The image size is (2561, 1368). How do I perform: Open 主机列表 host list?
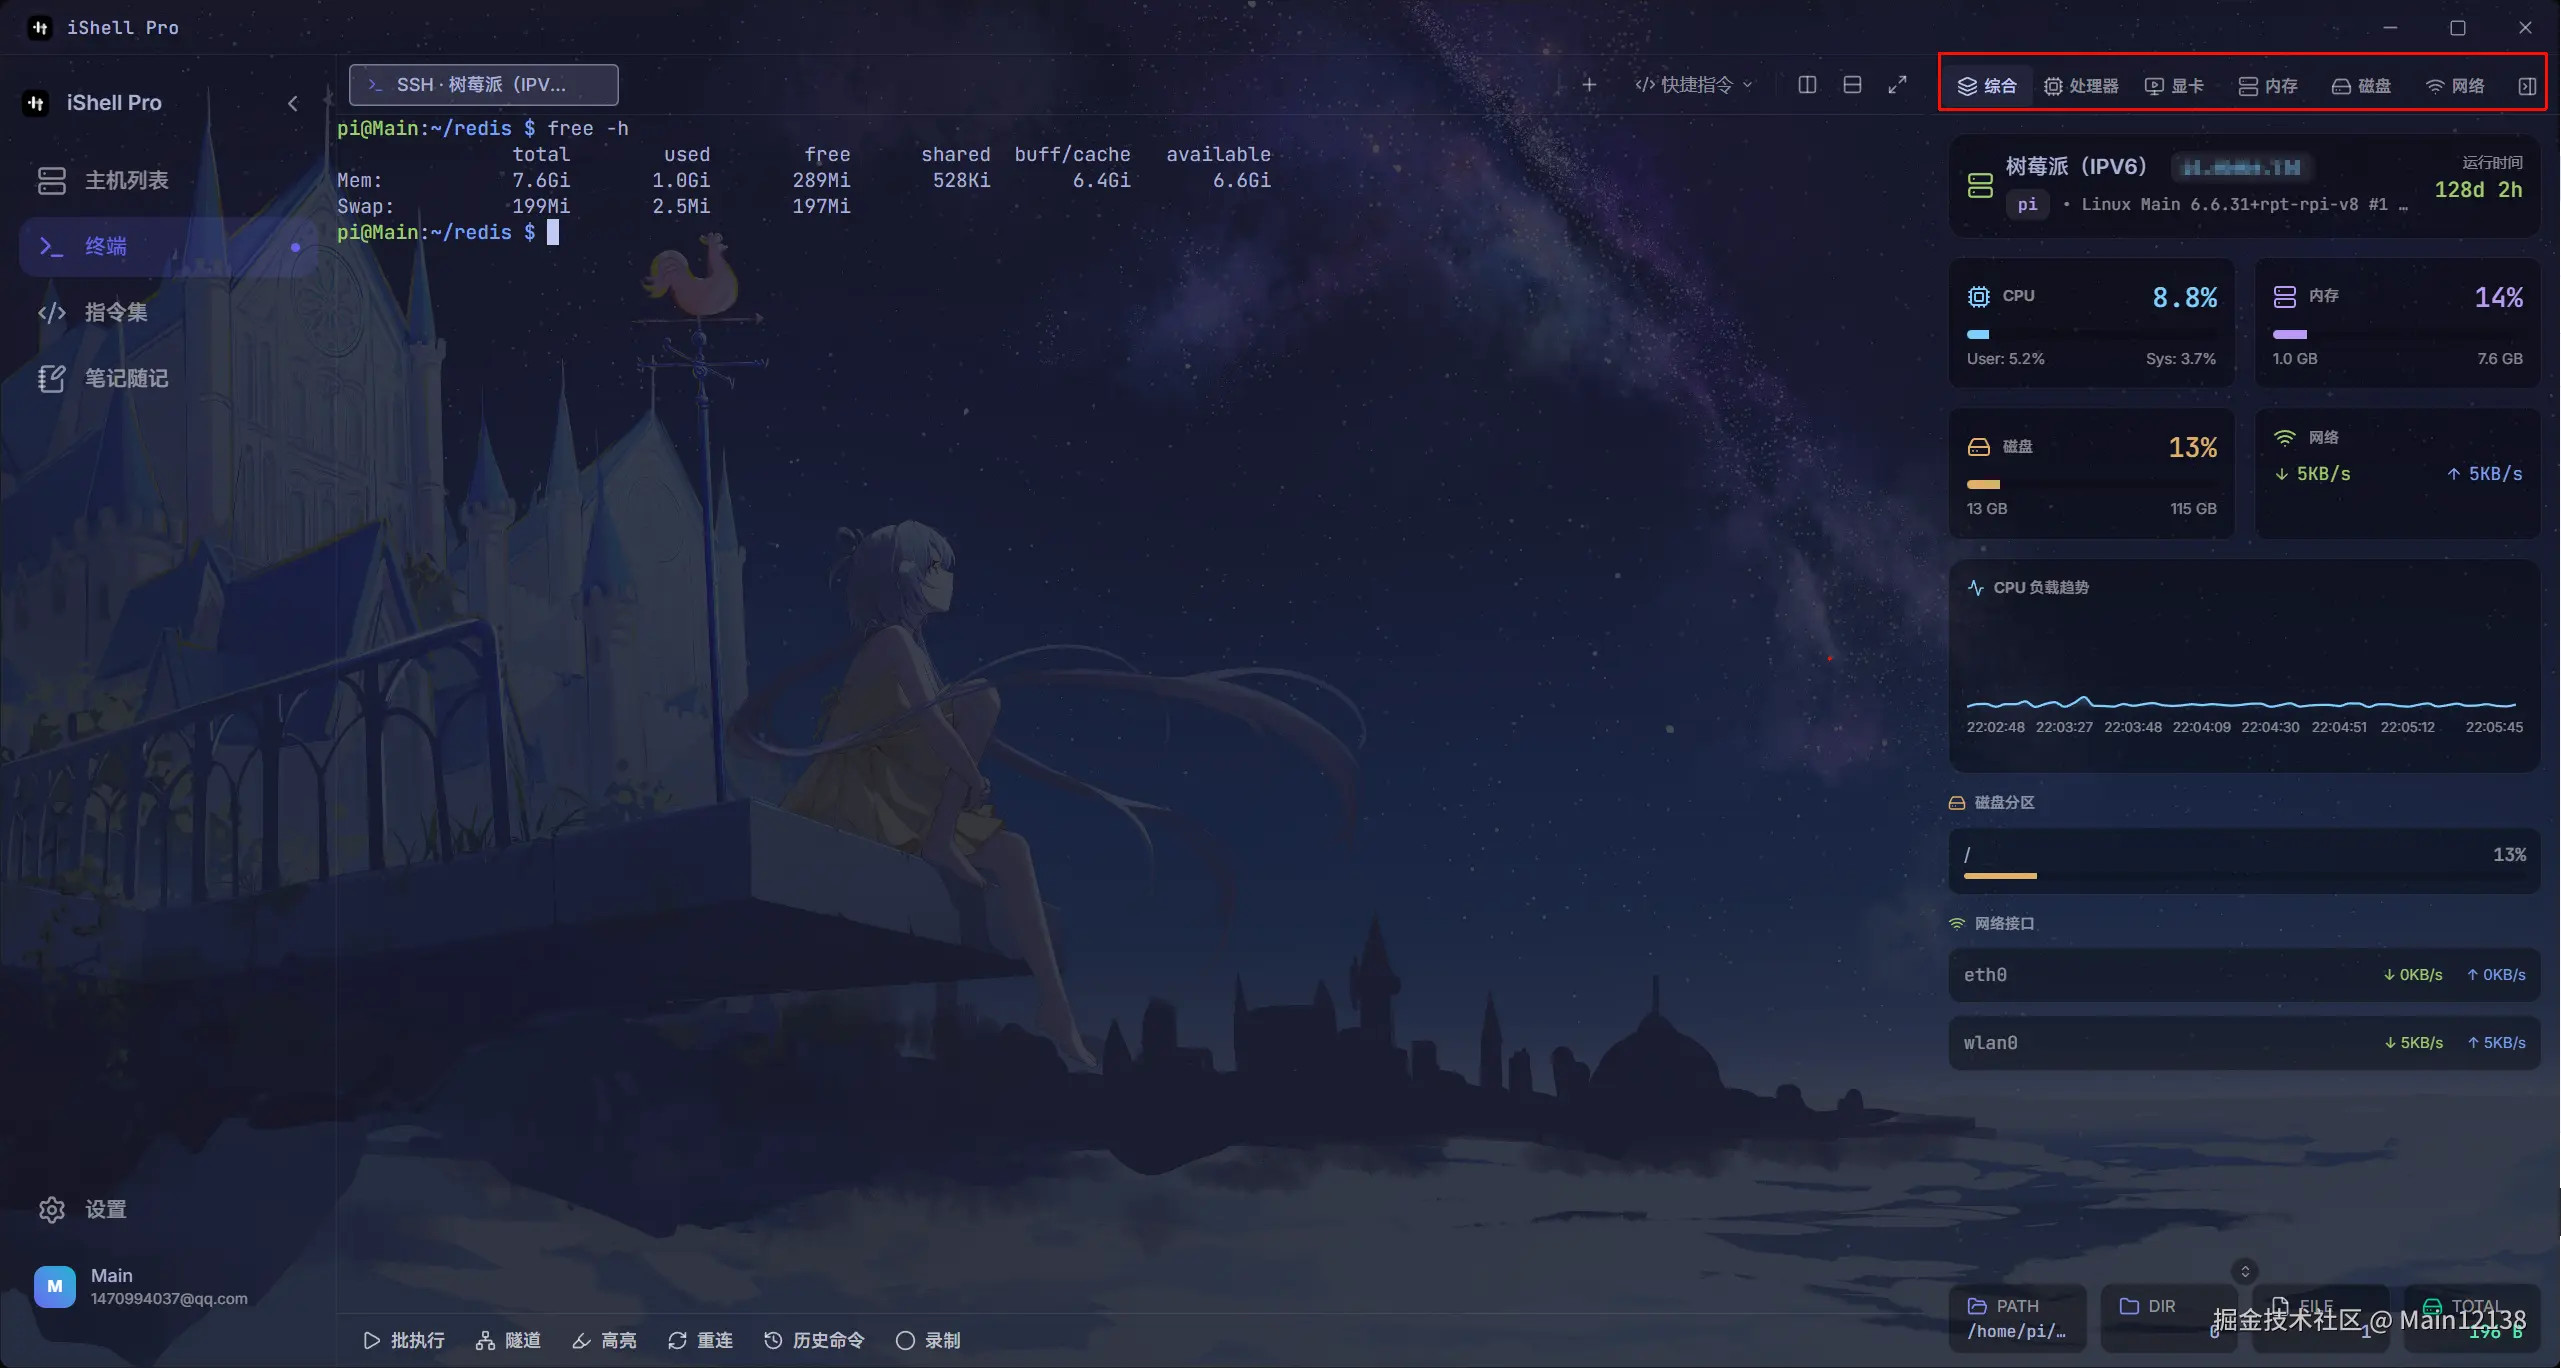pyautogui.click(x=126, y=180)
